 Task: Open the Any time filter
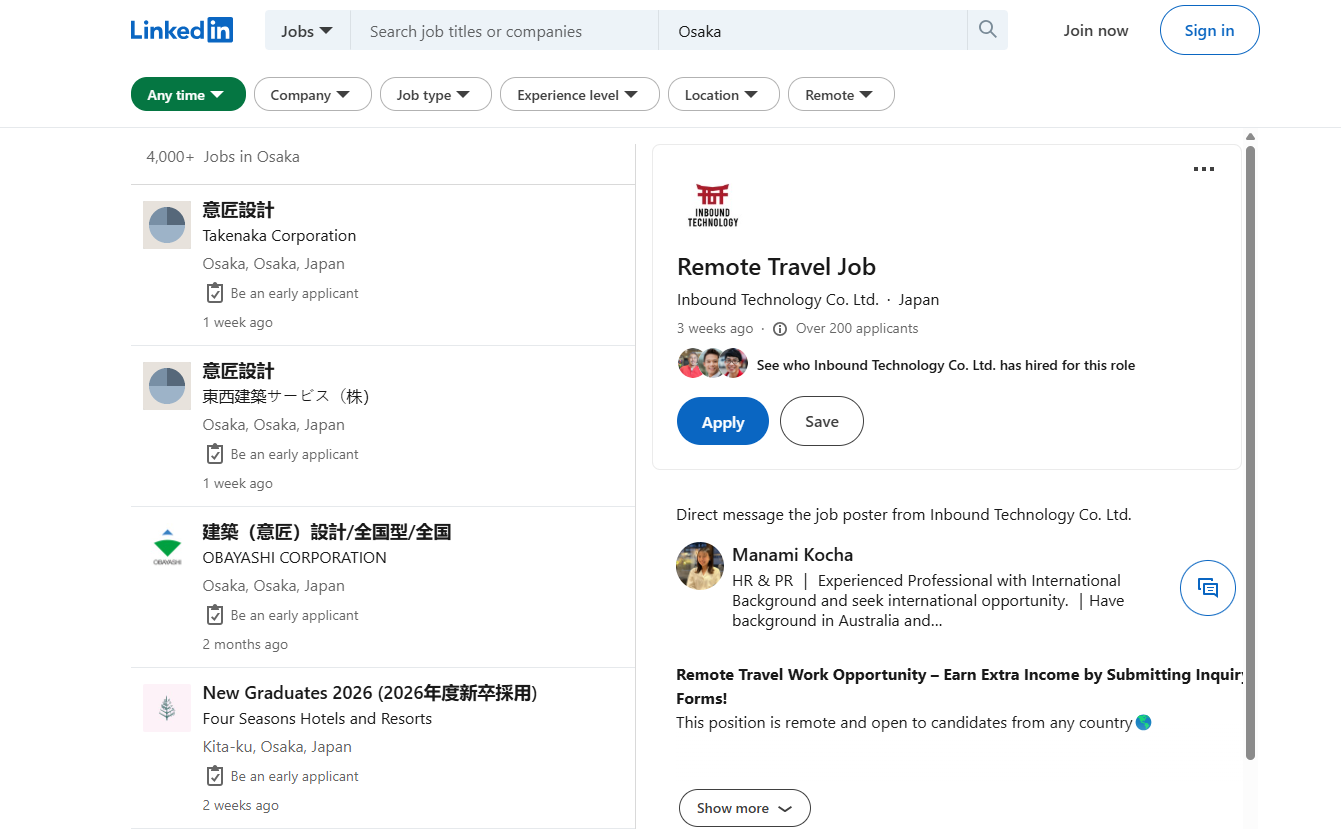188,94
